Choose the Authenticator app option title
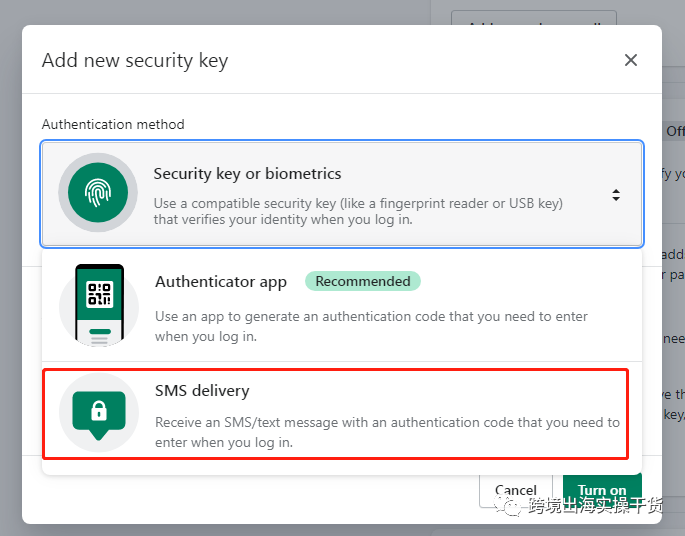Viewport: 685px width, 536px height. point(221,282)
